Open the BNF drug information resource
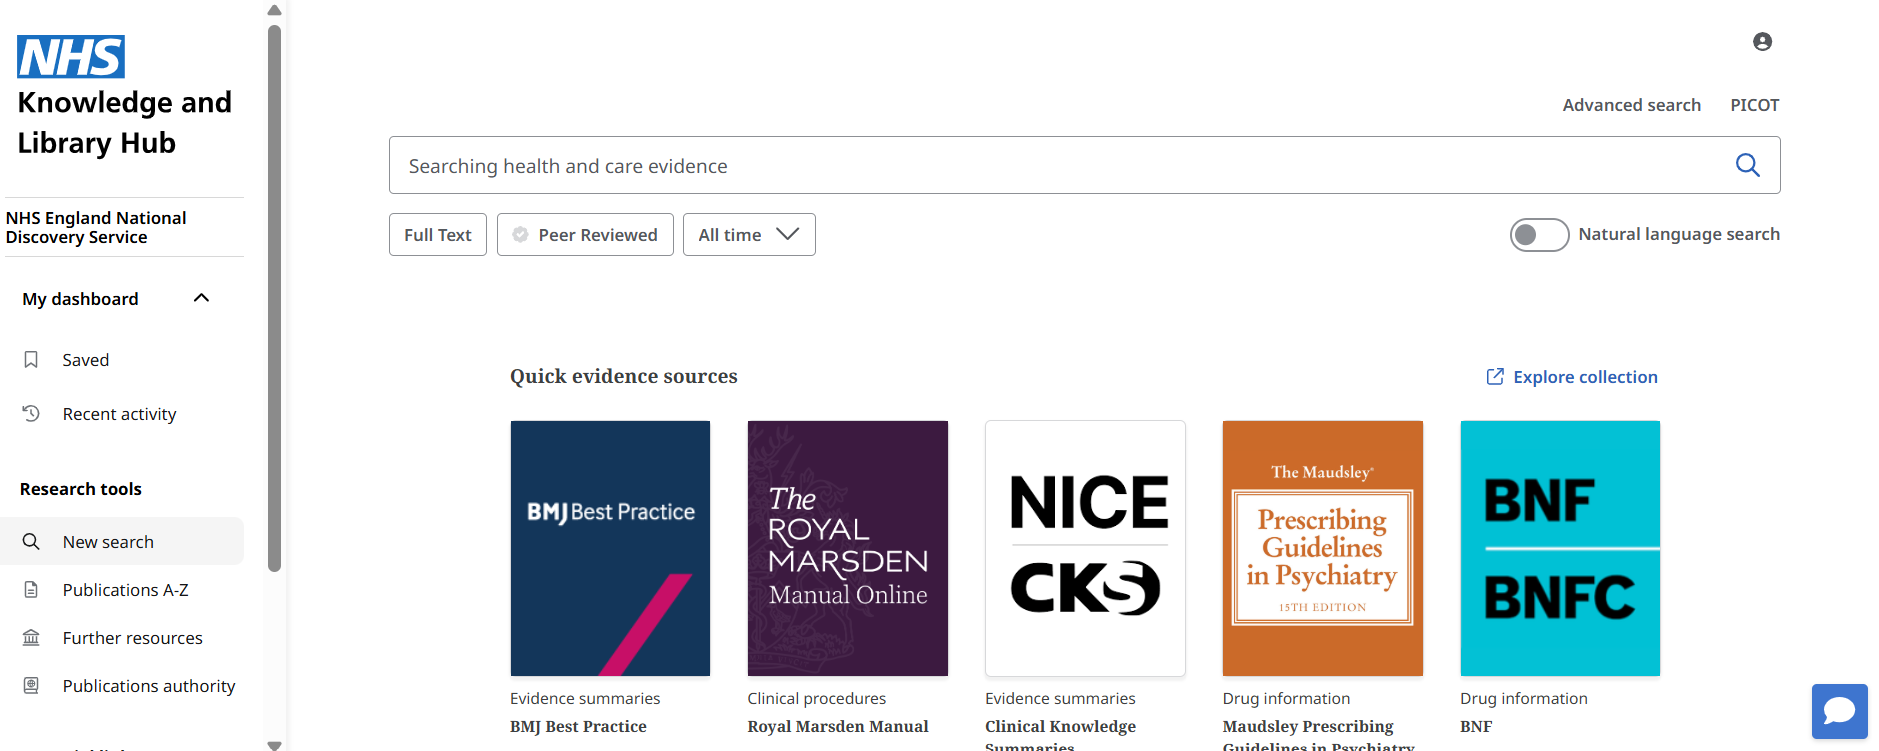This screenshot has width=1879, height=751. tap(1559, 548)
